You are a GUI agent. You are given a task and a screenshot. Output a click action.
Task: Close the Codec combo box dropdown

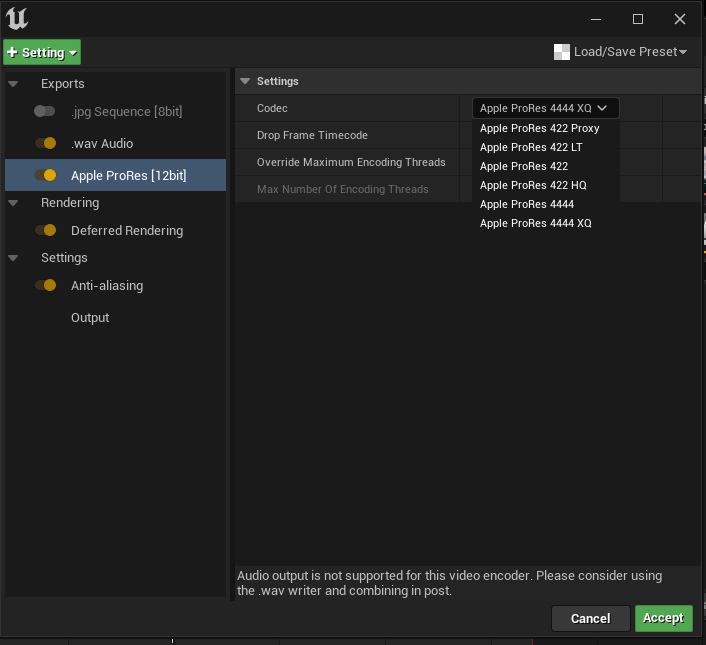pyautogui.click(x=545, y=108)
